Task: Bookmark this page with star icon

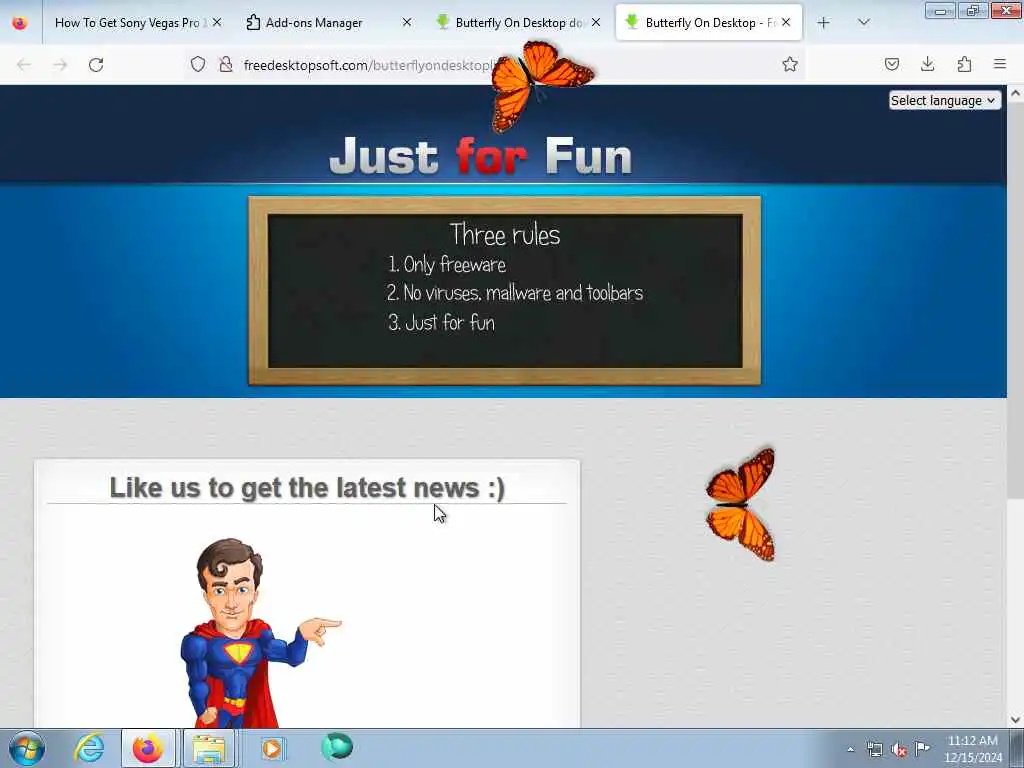Action: [x=790, y=64]
